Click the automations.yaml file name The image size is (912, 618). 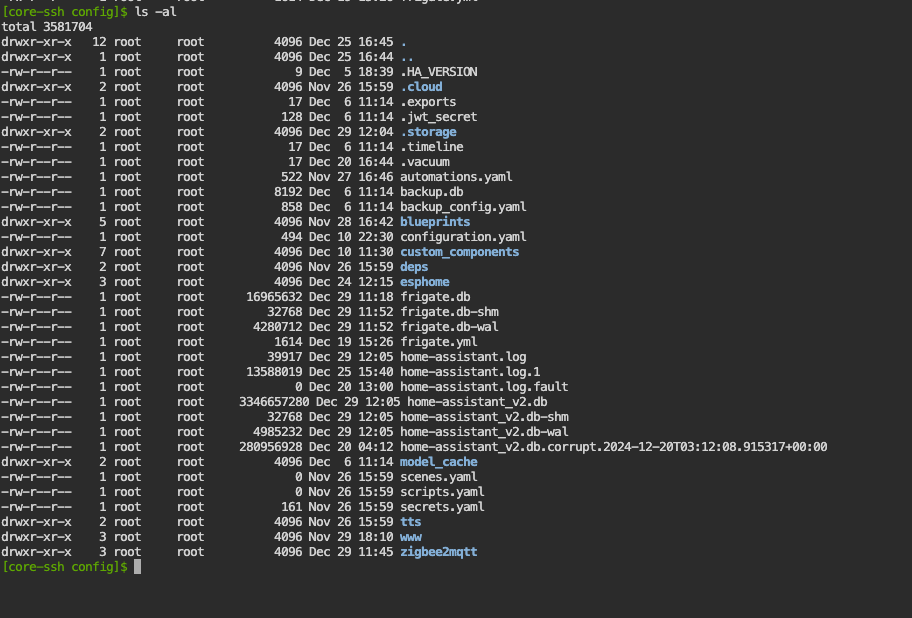[x=456, y=177]
